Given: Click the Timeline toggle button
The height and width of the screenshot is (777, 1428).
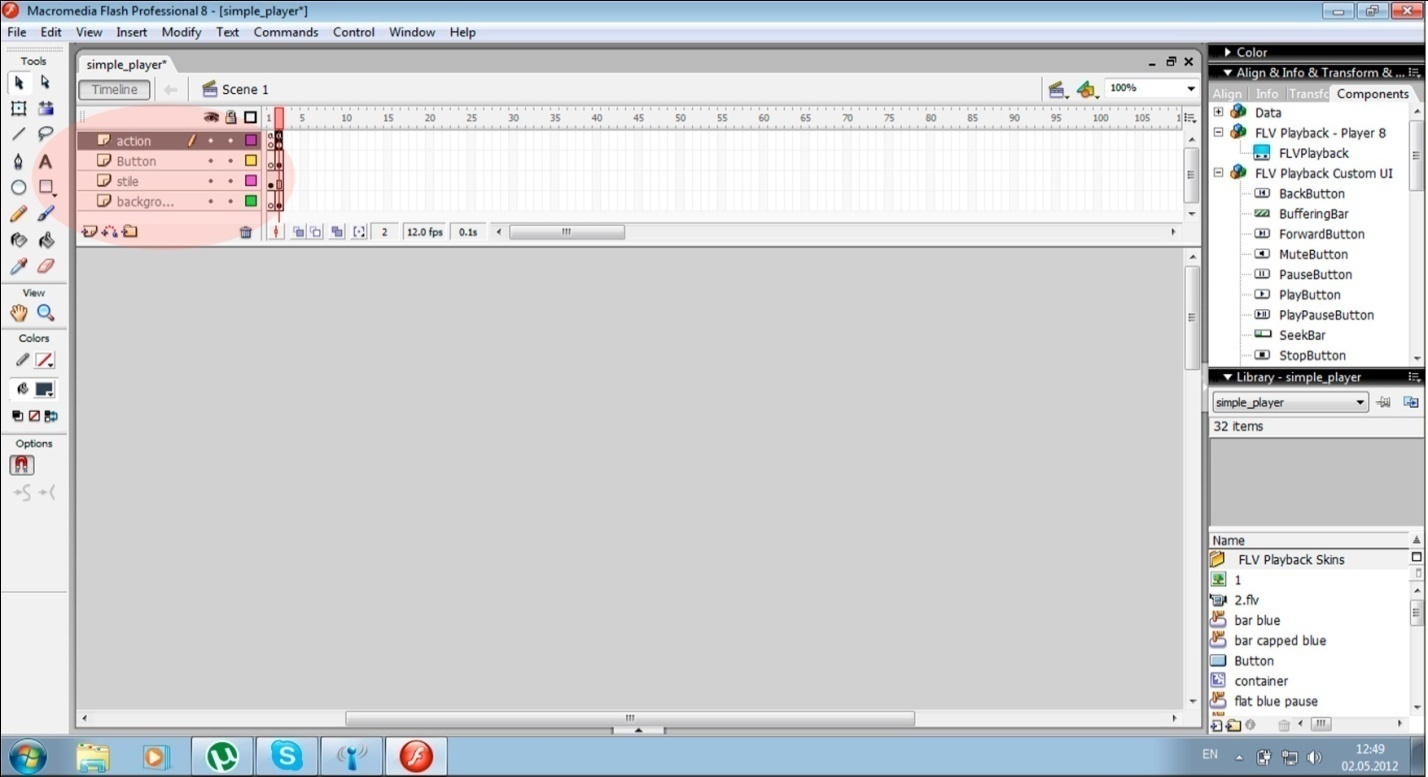Looking at the screenshot, I should 114,90.
